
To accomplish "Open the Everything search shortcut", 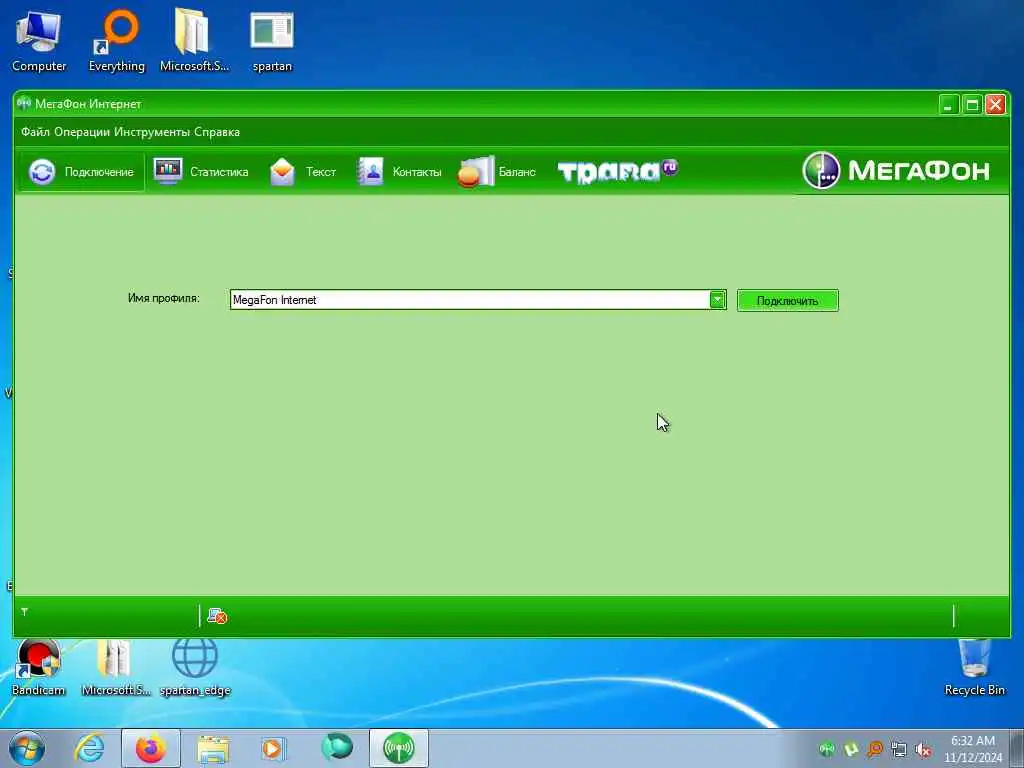I will pos(117,42).
